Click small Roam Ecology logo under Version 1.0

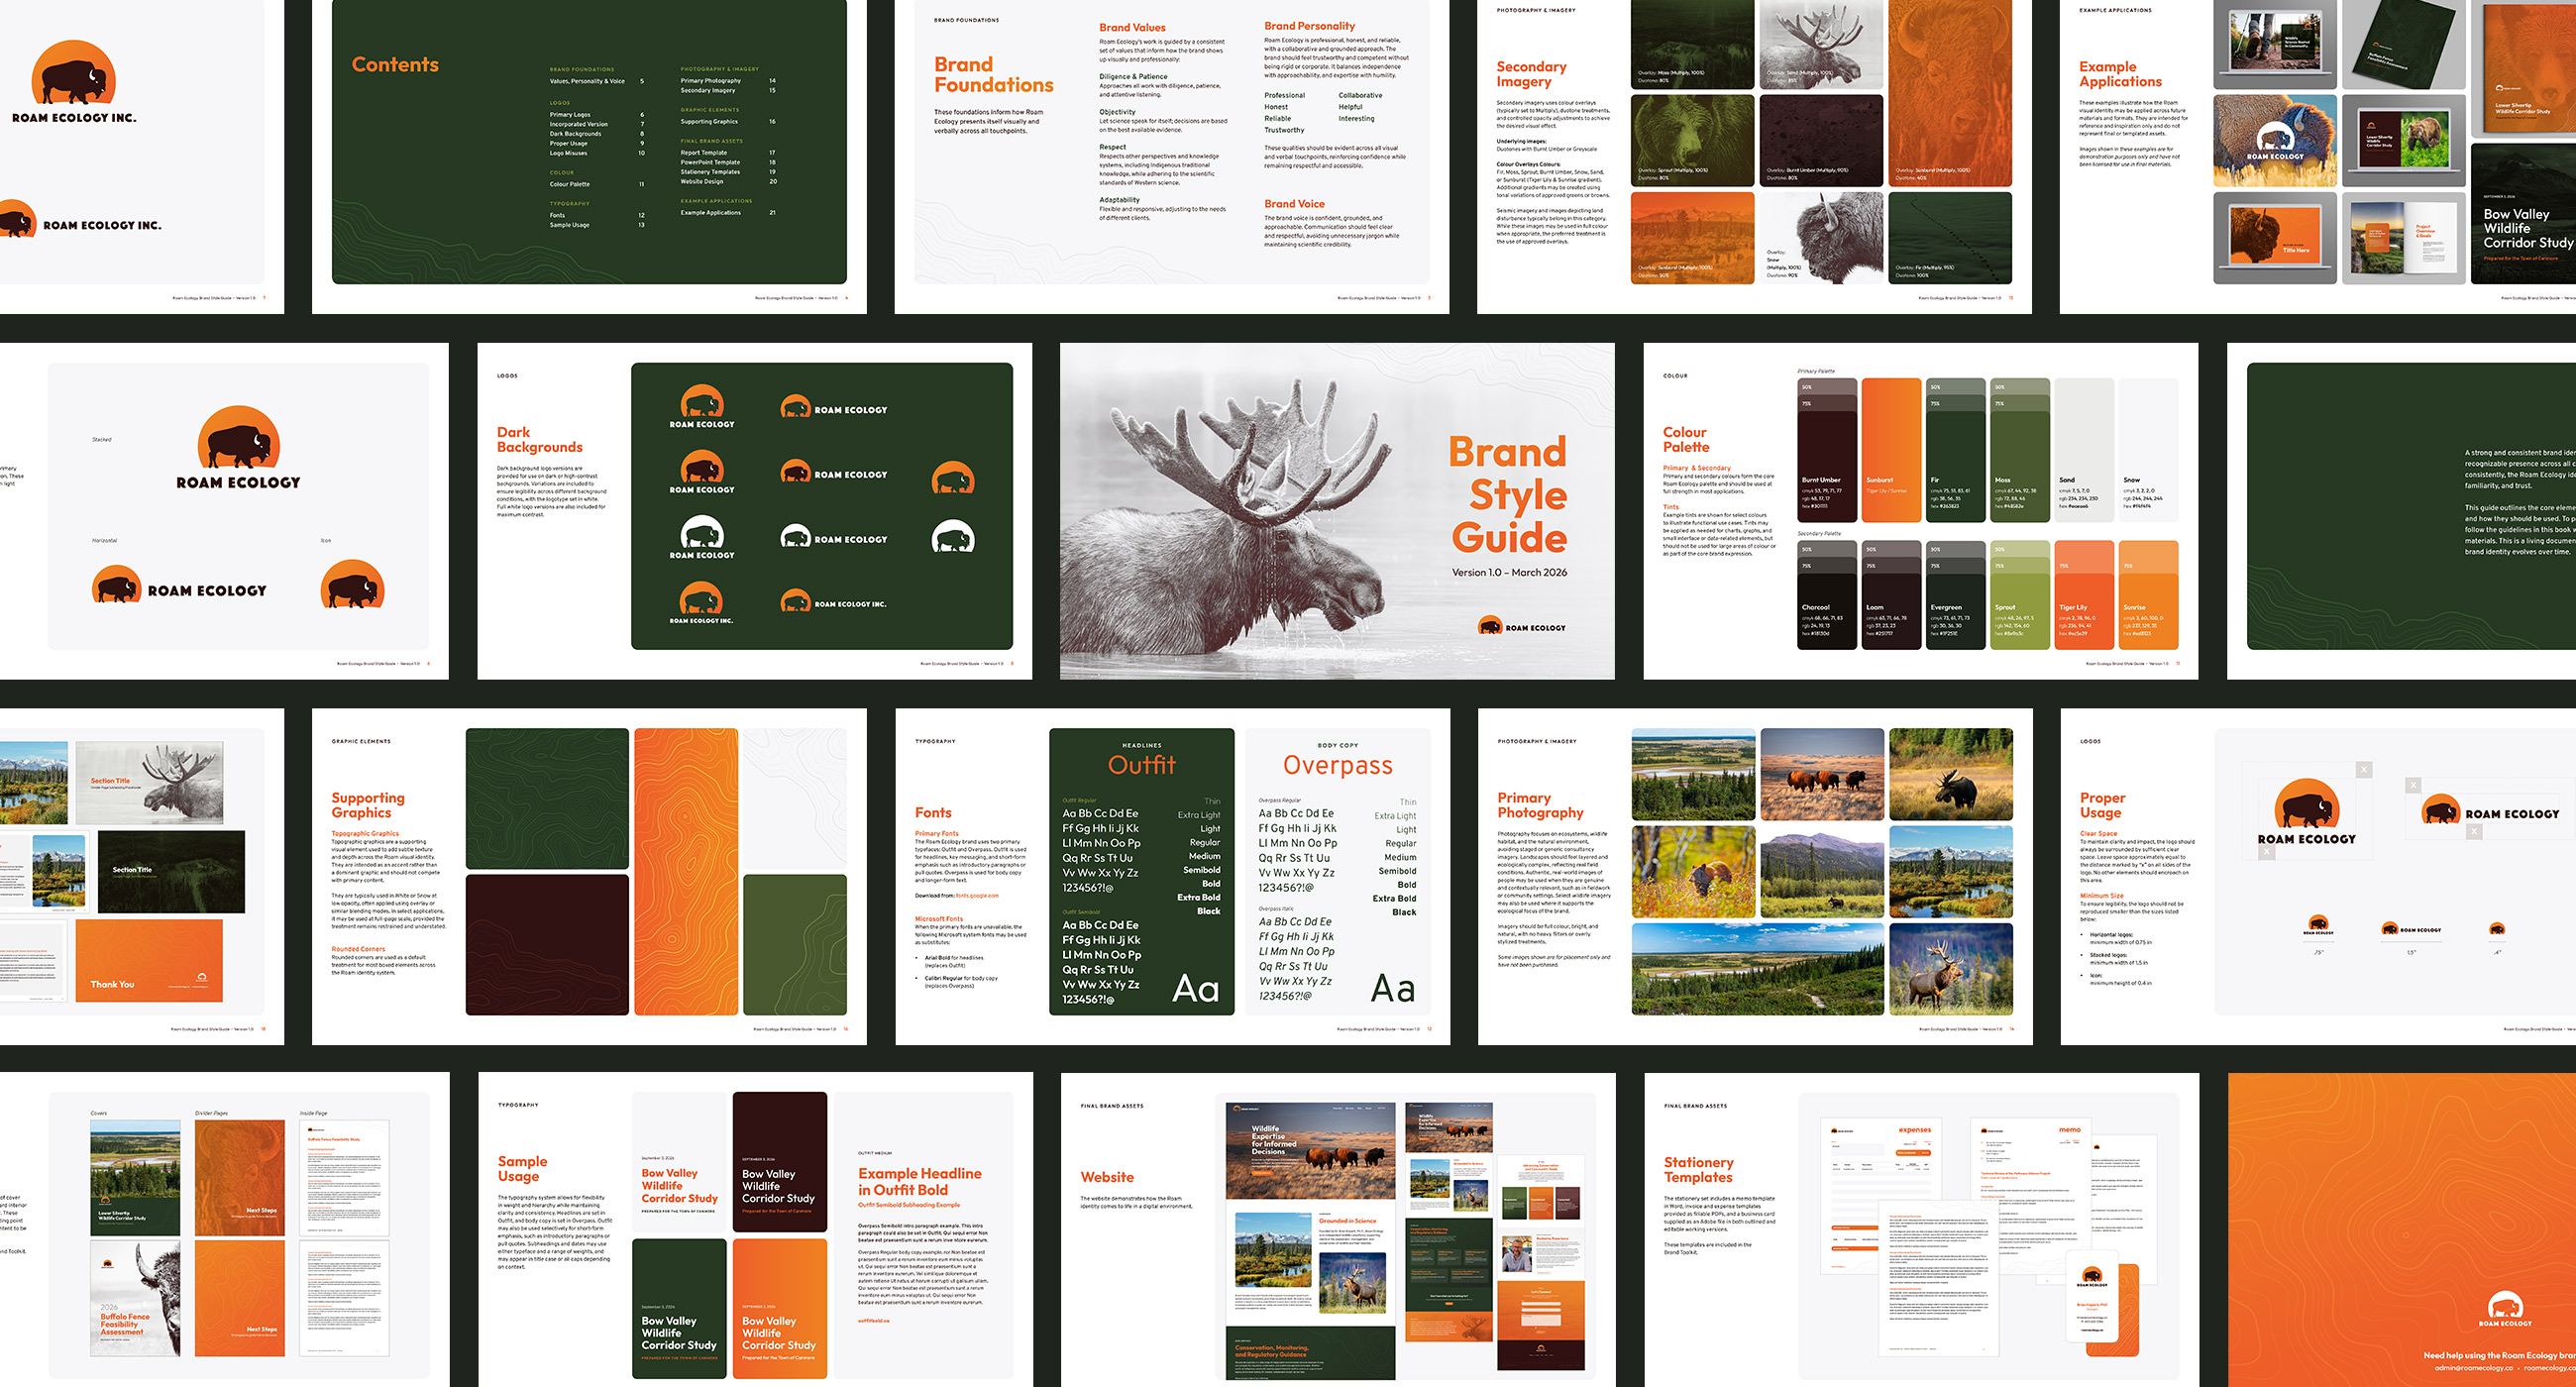click(x=1521, y=627)
